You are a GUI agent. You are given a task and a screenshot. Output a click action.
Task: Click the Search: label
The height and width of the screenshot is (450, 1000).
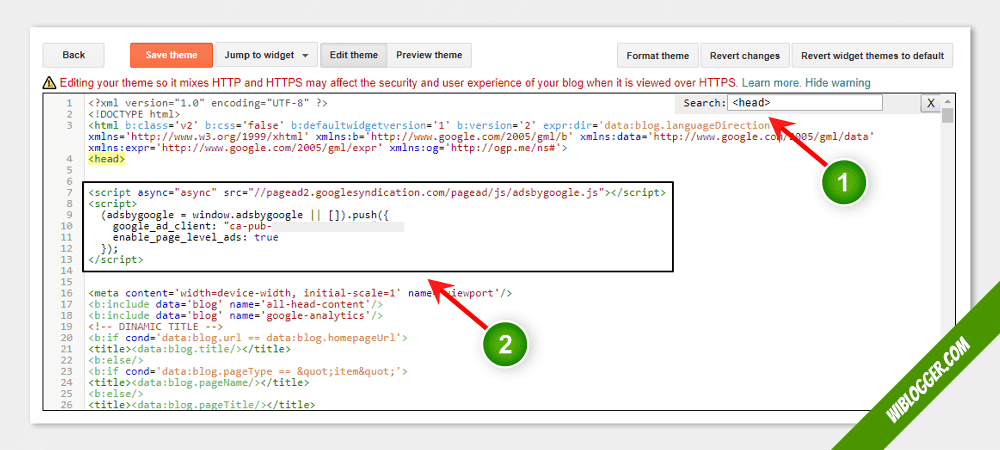point(704,103)
